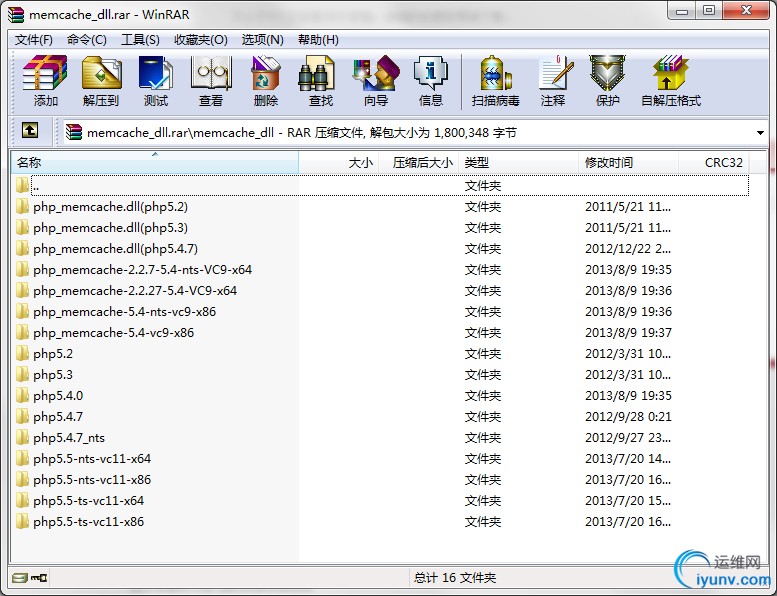Screen dimensions: 777x596
Task: Select php_memcache-2.2.7-5.4-nts-VC9-x64 folder name
Action: tap(143, 270)
